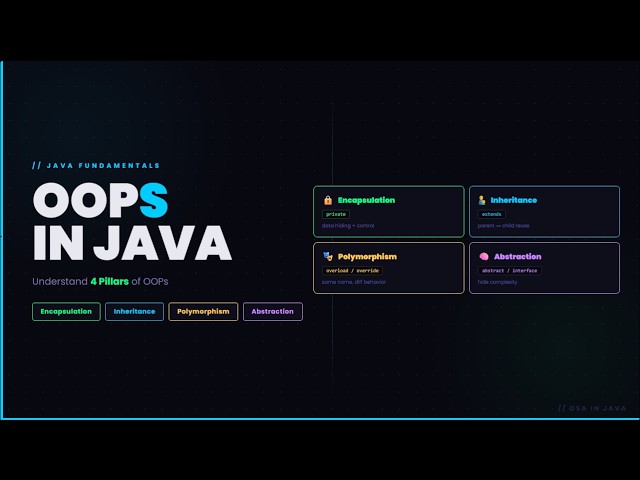The image size is (640, 480).
Task: Click the 'same name, diff behavior' description
Action: [x=353, y=282]
